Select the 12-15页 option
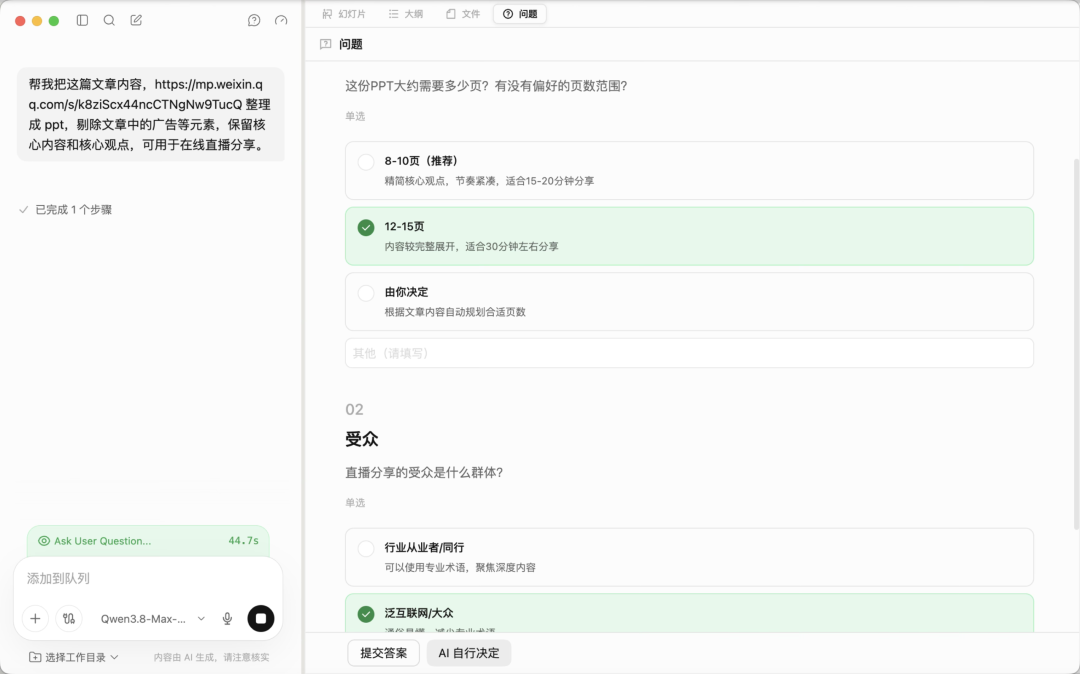The width and height of the screenshot is (1080, 674). [x=689, y=236]
